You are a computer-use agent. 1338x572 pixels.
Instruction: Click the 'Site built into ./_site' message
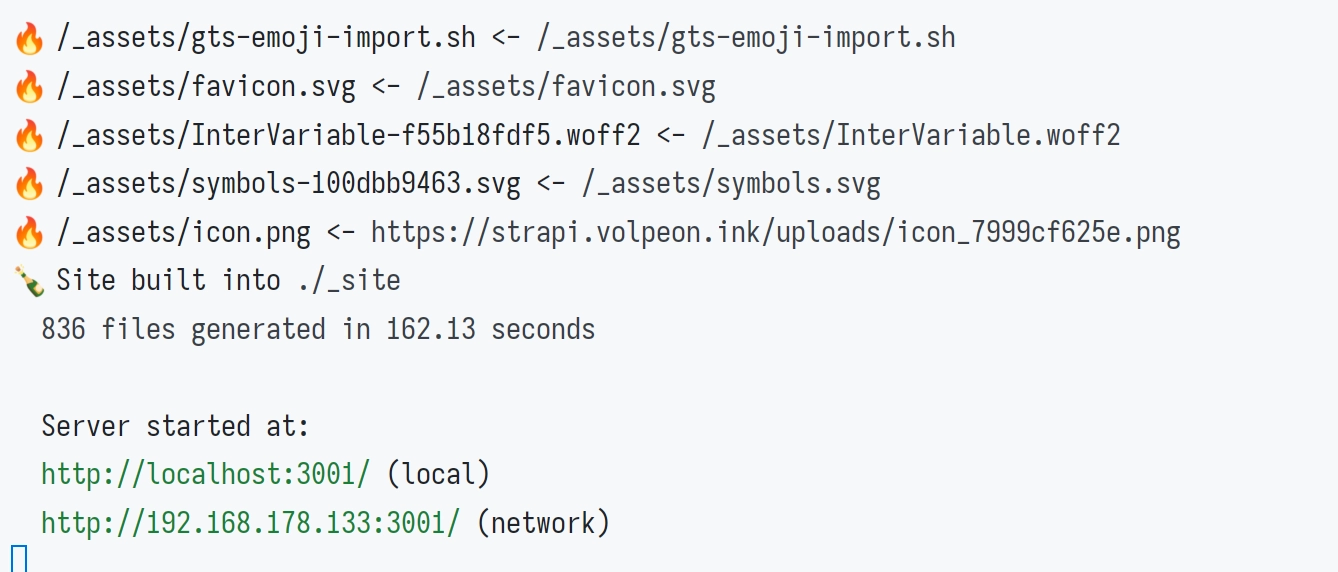pos(228,280)
